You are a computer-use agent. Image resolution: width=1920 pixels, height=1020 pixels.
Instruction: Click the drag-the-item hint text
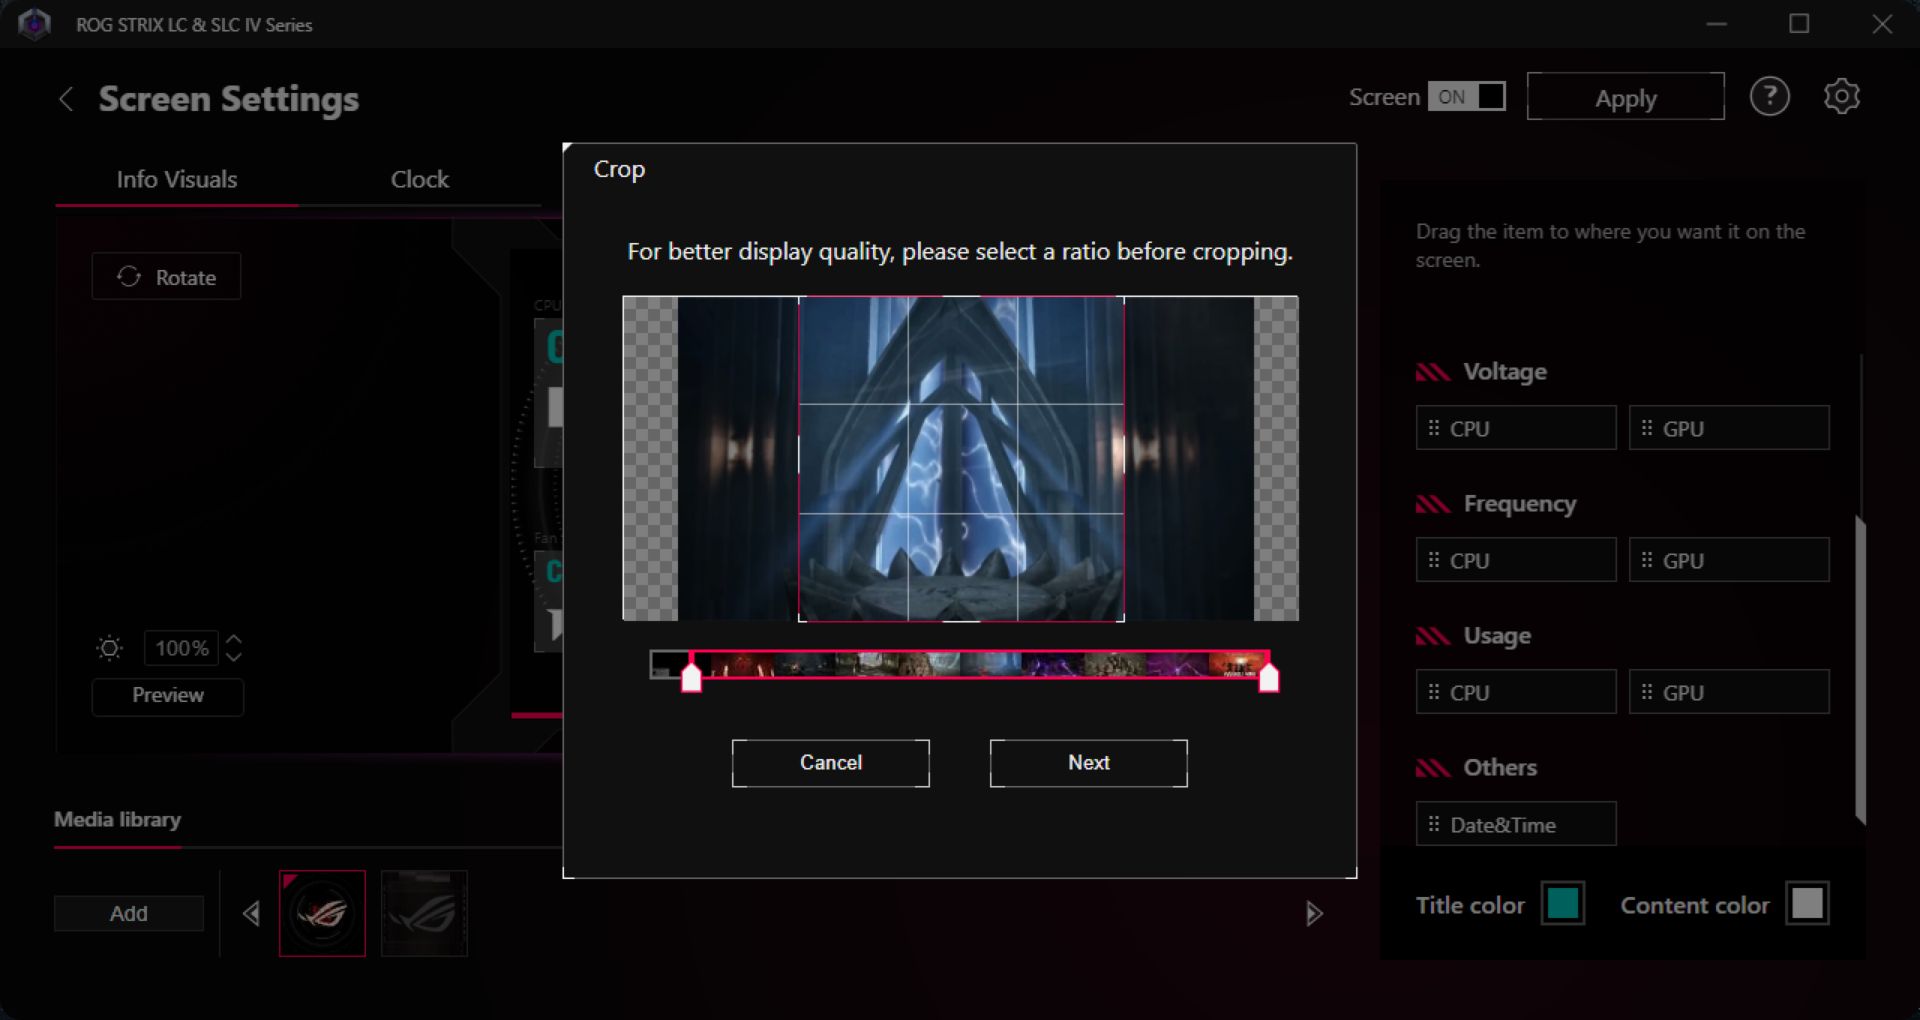1610,245
